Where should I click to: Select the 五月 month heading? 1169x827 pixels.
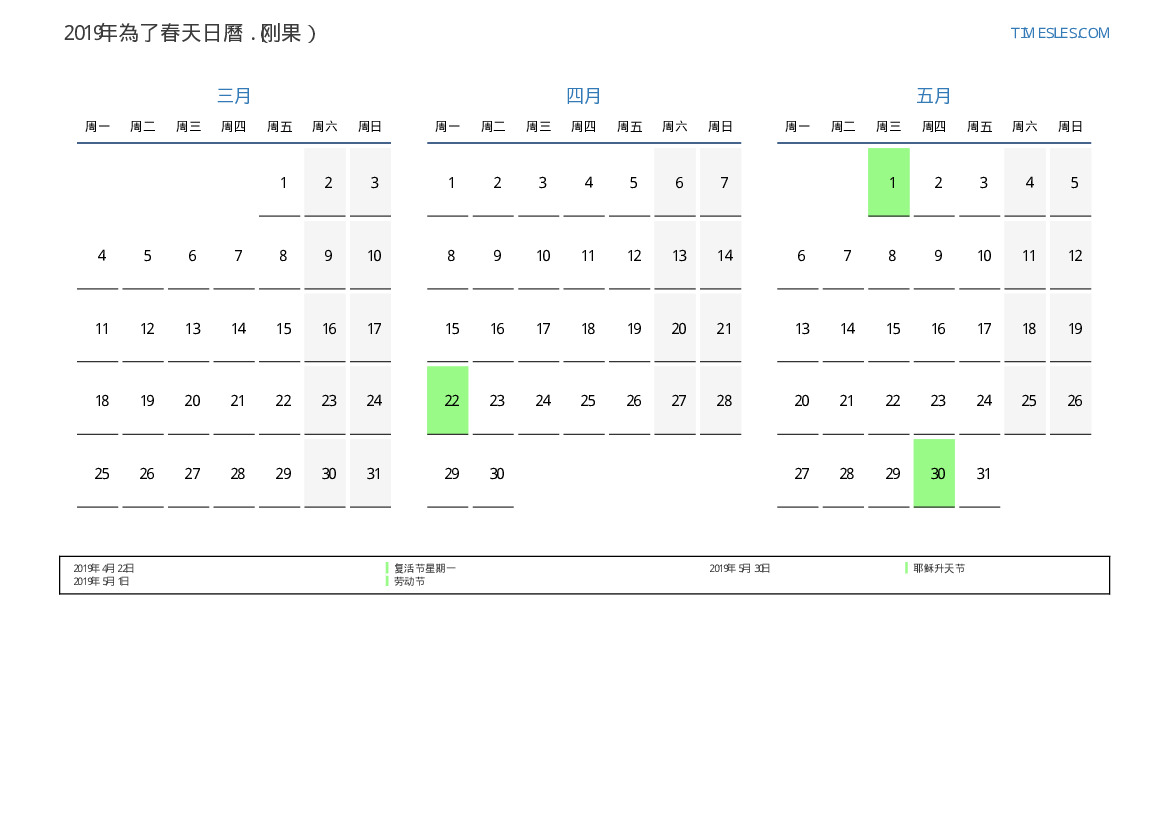pyautogui.click(x=934, y=96)
